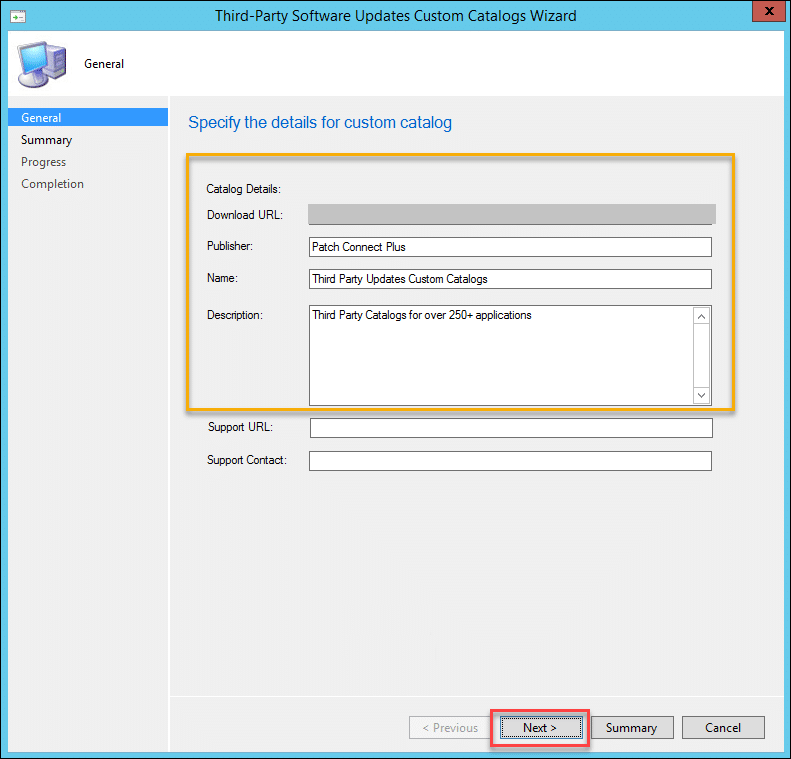Viewport: 791px width, 759px height.
Task: Select the Progress step in sidebar
Action: [43, 162]
